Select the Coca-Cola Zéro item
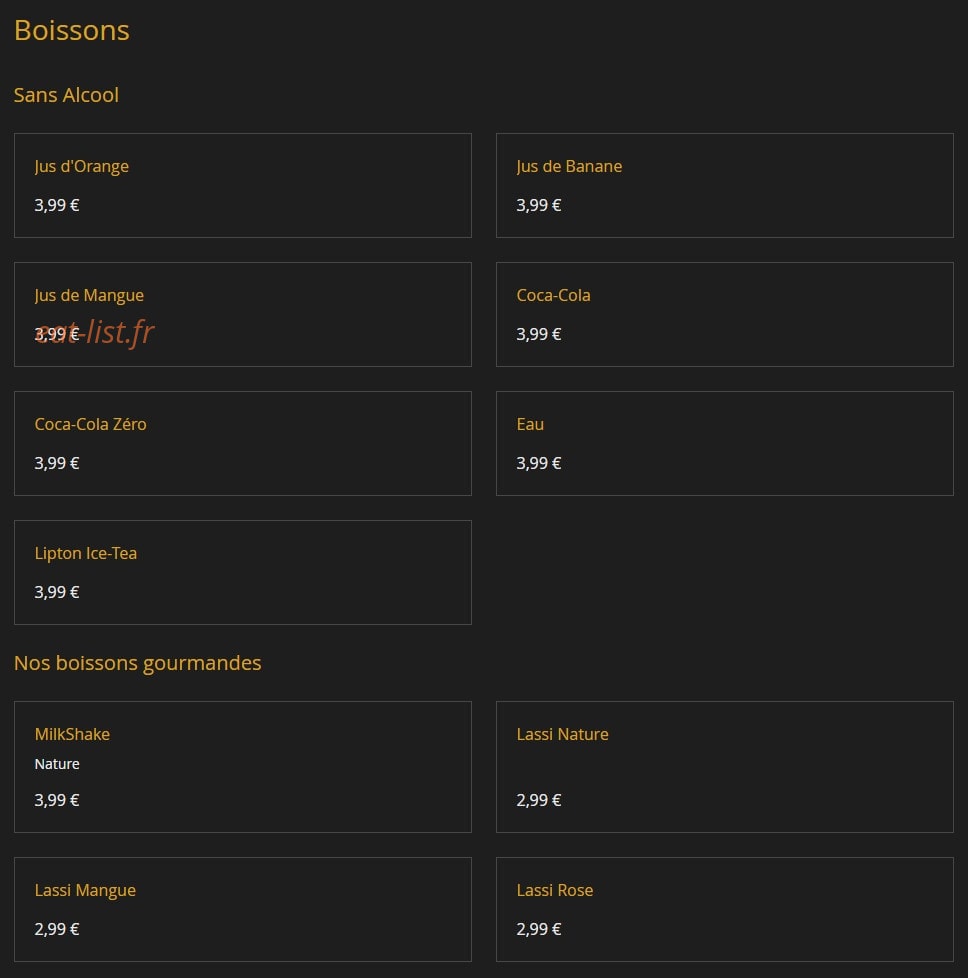Image resolution: width=968 pixels, height=978 pixels. tap(243, 443)
